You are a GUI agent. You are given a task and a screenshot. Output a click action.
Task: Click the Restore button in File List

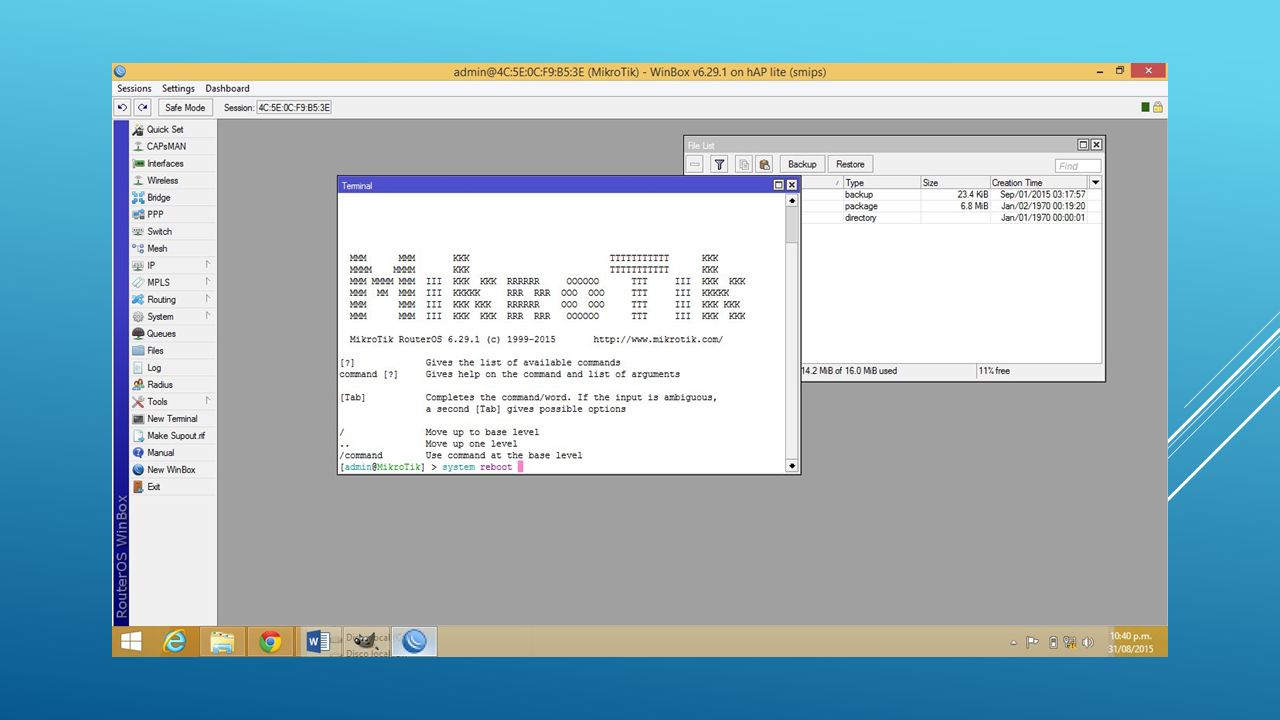pos(850,164)
